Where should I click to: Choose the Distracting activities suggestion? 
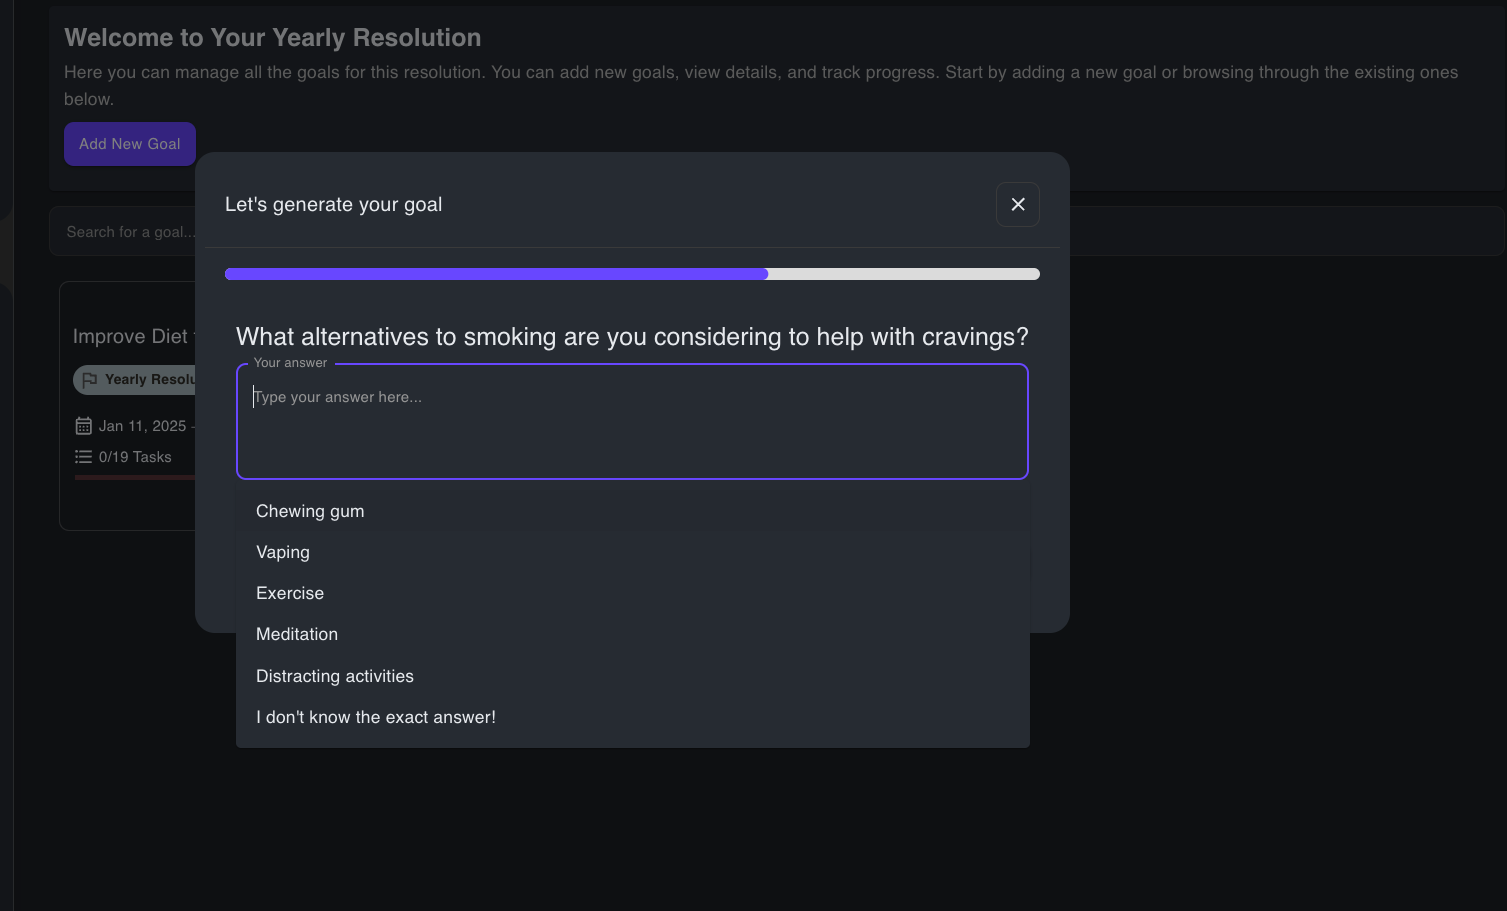(335, 676)
